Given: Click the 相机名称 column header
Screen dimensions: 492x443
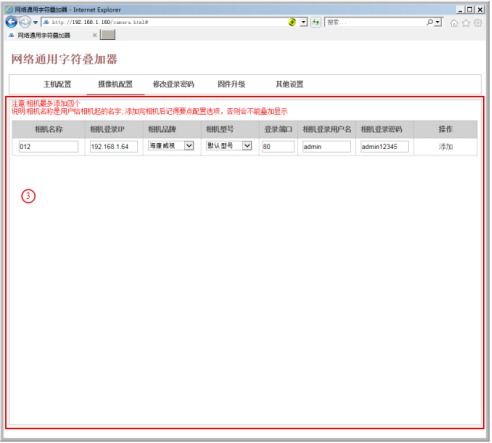Looking at the screenshot, I should point(49,129).
